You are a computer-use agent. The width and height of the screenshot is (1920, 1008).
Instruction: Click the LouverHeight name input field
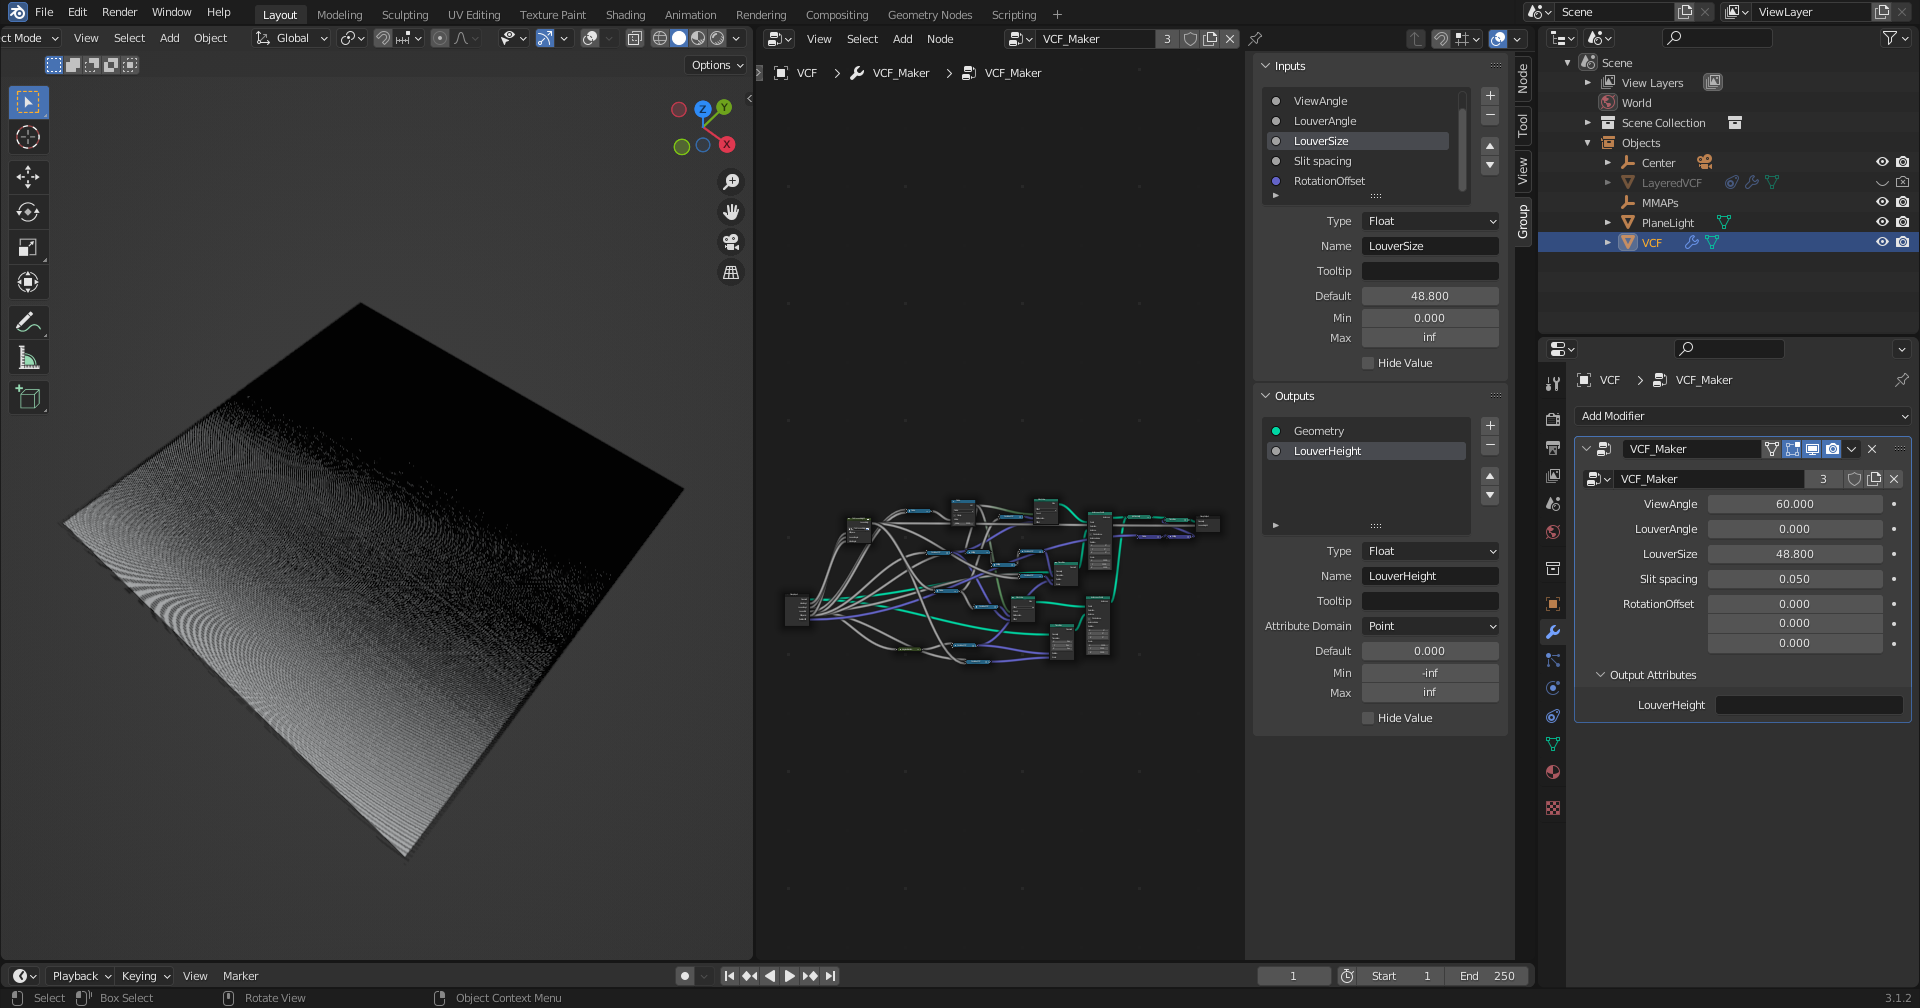coord(1430,576)
